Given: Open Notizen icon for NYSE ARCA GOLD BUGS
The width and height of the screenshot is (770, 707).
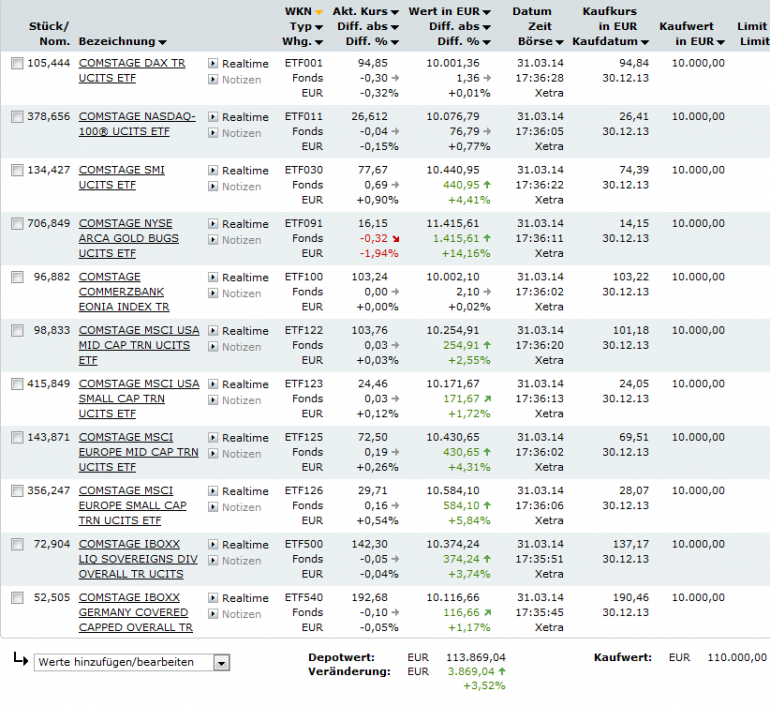Looking at the screenshot, I should coord(213,240).
